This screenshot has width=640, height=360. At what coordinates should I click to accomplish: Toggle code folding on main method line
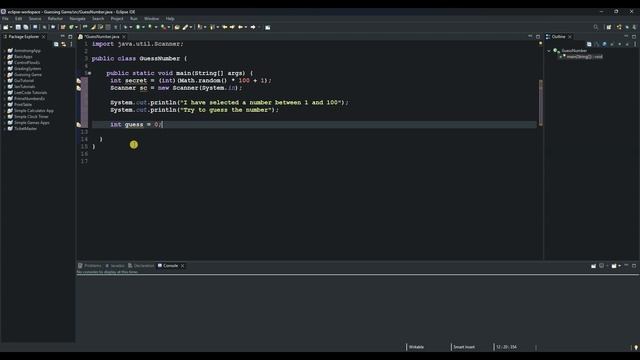tap(89, 73)
